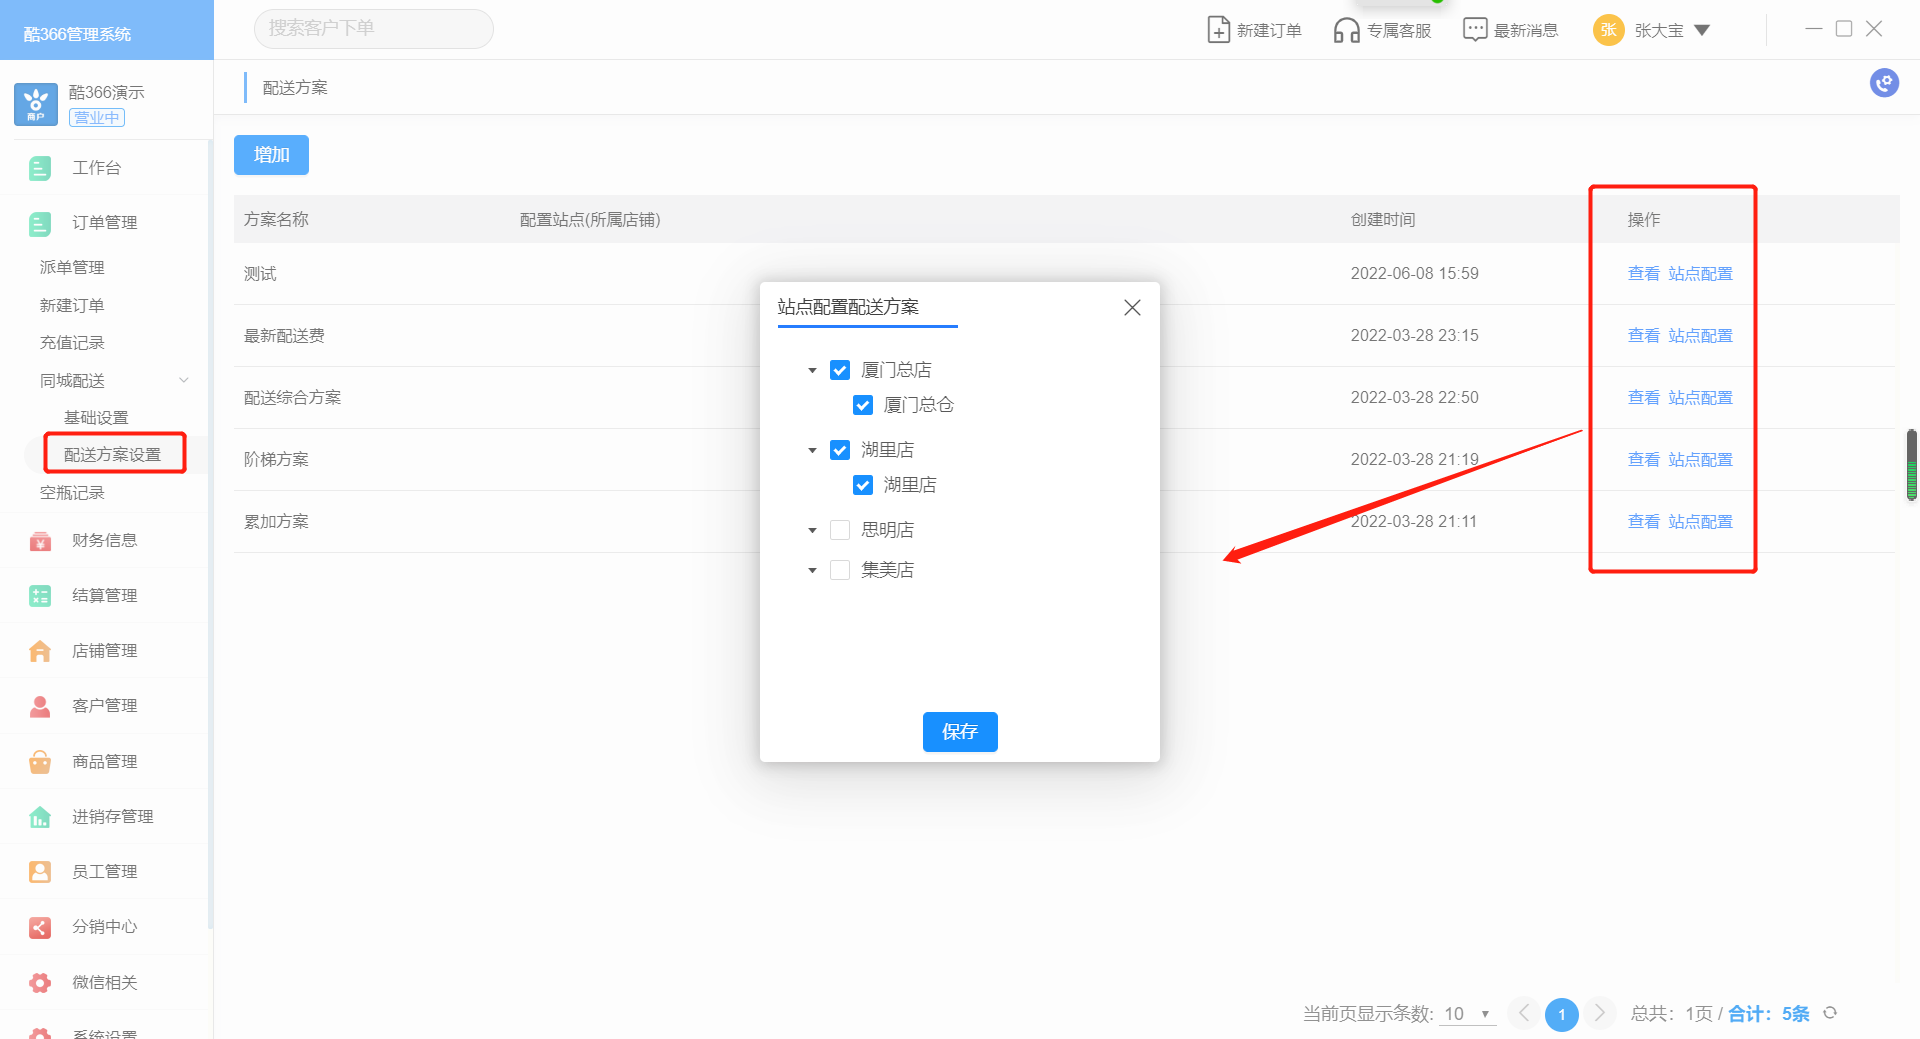
Task: Select 空瓶记录 menu item
Action: click(72, 492)
